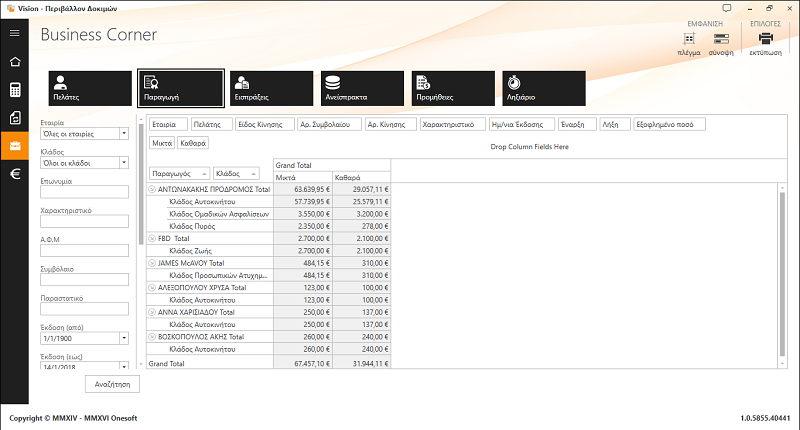Click the euro icon in the sidebar

tap(15, 175)
